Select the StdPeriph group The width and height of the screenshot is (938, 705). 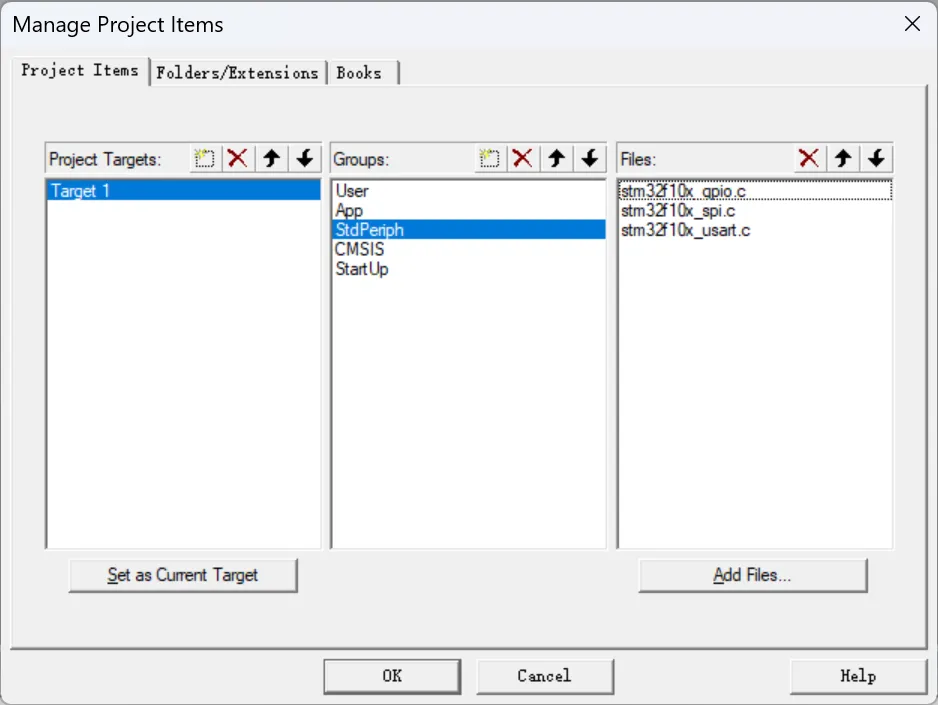[468, 230]
